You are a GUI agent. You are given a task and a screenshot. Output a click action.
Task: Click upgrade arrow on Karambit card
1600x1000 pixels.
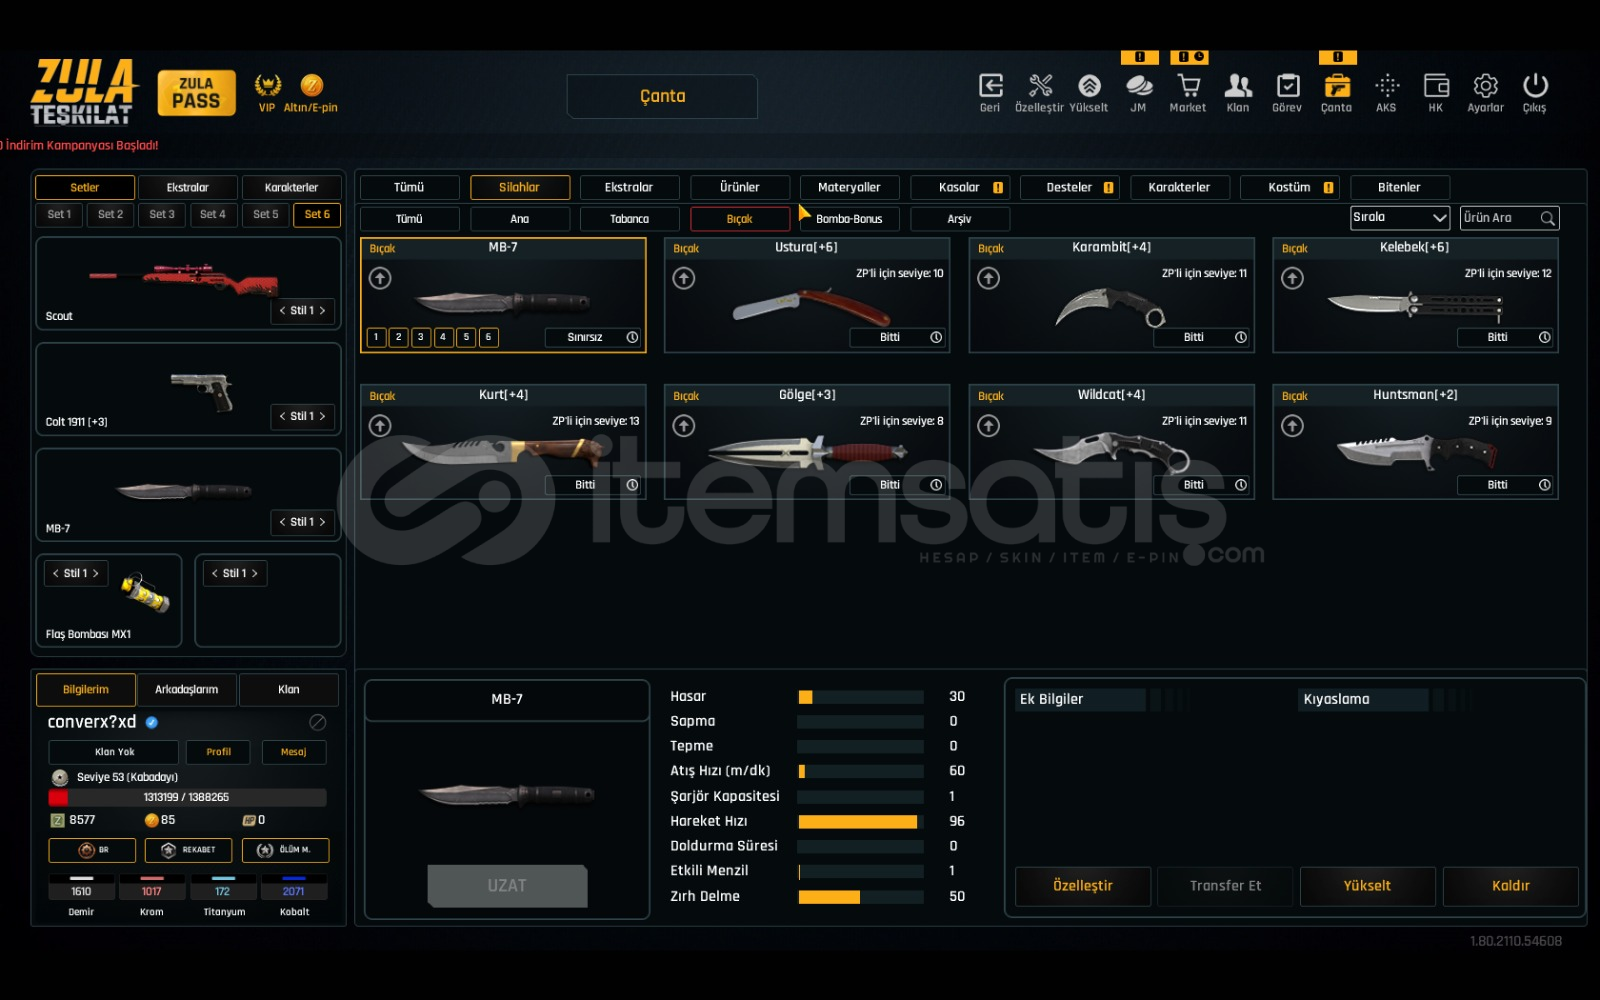(x=988, y=279)
